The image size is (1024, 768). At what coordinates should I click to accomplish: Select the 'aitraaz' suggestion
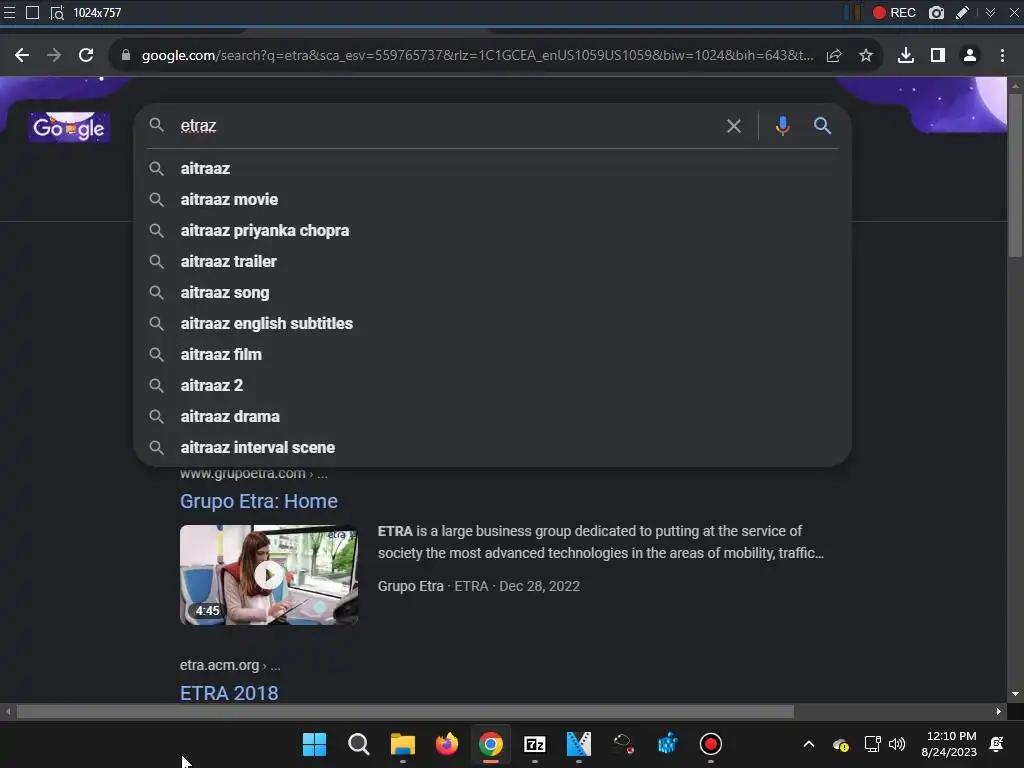click(492, 168)
